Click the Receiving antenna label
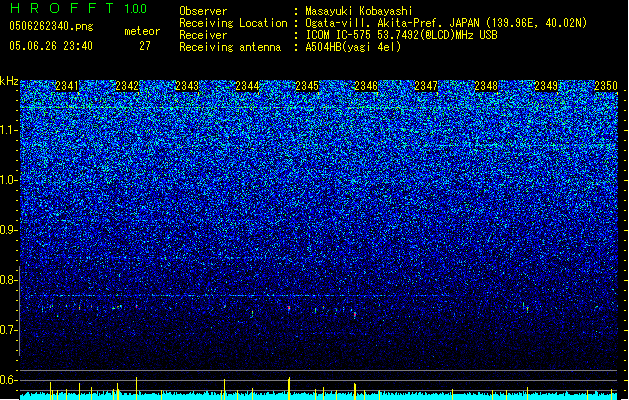 (x=230, y=47)
